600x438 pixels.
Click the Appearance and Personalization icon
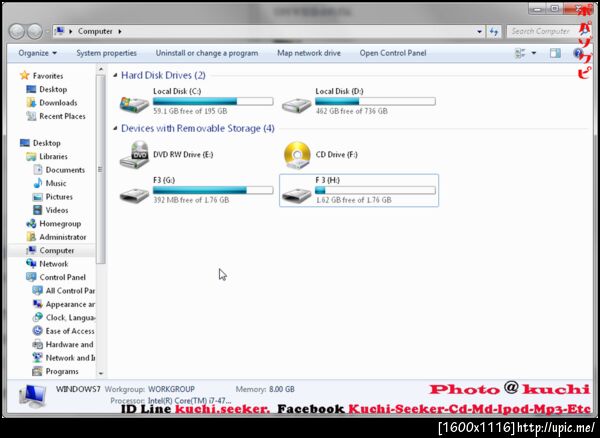pyautogui.click(x=38, y=304)
